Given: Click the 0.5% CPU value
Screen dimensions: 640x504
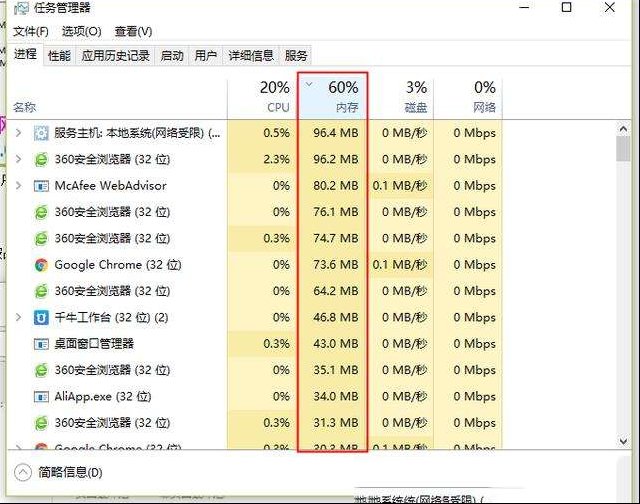Looking at the screenshot, I should [276, 133].
